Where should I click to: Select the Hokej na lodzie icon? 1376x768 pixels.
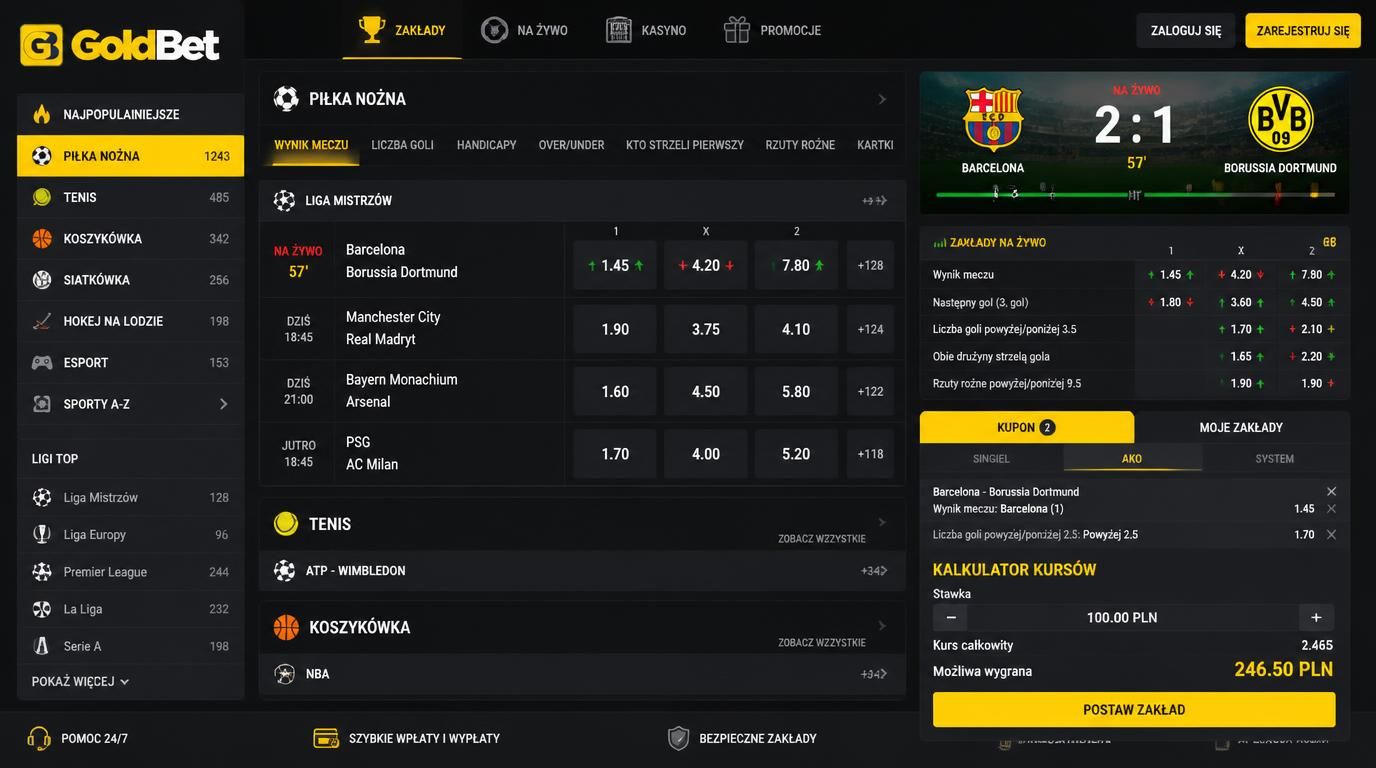pyautogui.click(x=41, y=321)
